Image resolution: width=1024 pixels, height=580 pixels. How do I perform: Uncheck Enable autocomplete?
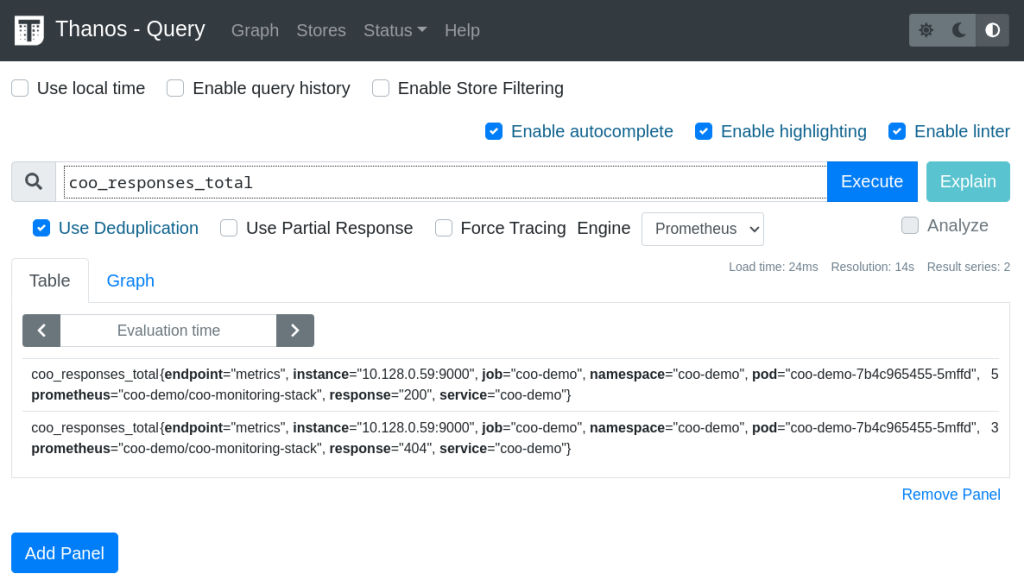[494, 131]
